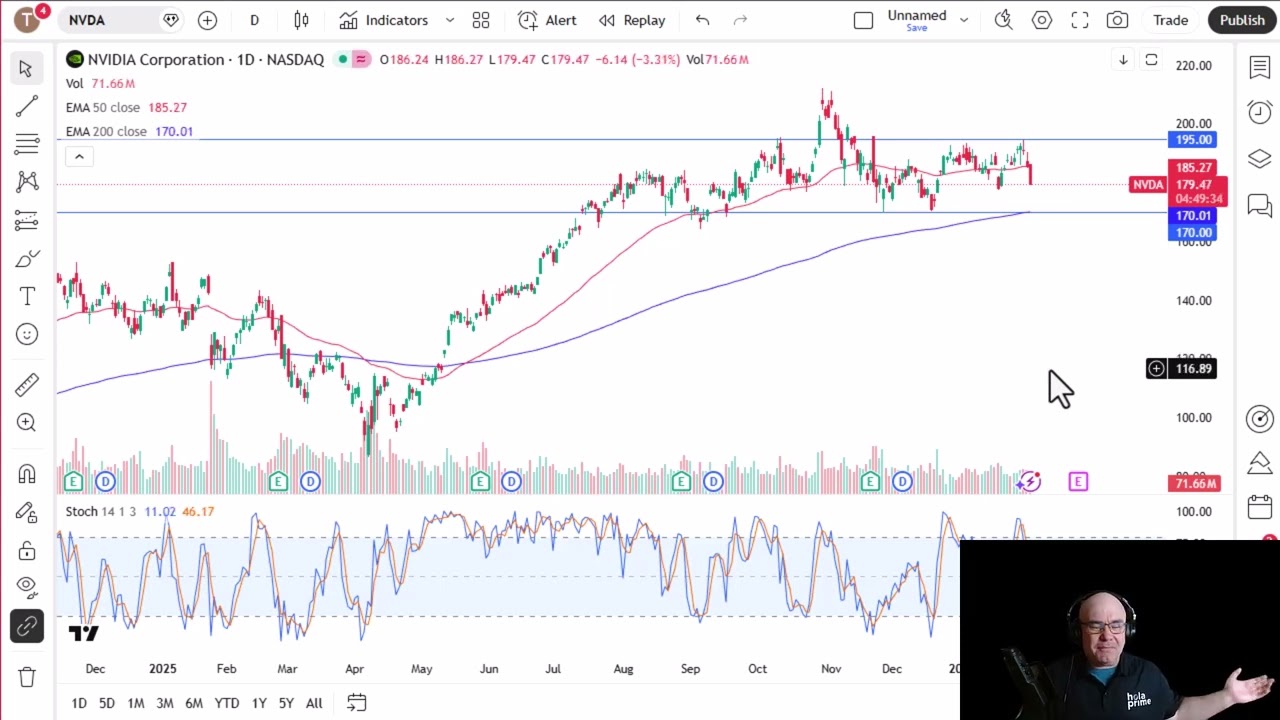Open the go to date calendar icon
The image size is (1280, 720).
pos(356,703)
